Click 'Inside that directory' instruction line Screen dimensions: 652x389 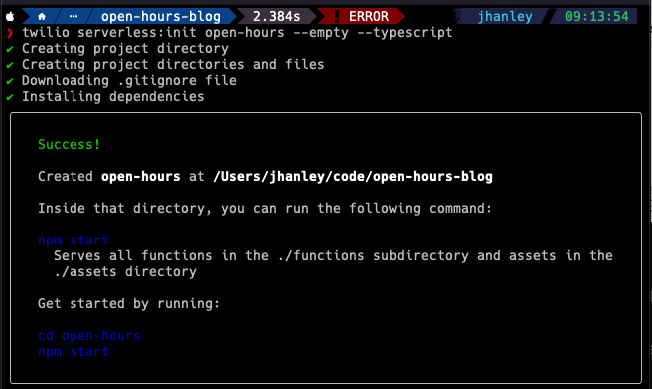pyautogui.click(x=265, y=208)
